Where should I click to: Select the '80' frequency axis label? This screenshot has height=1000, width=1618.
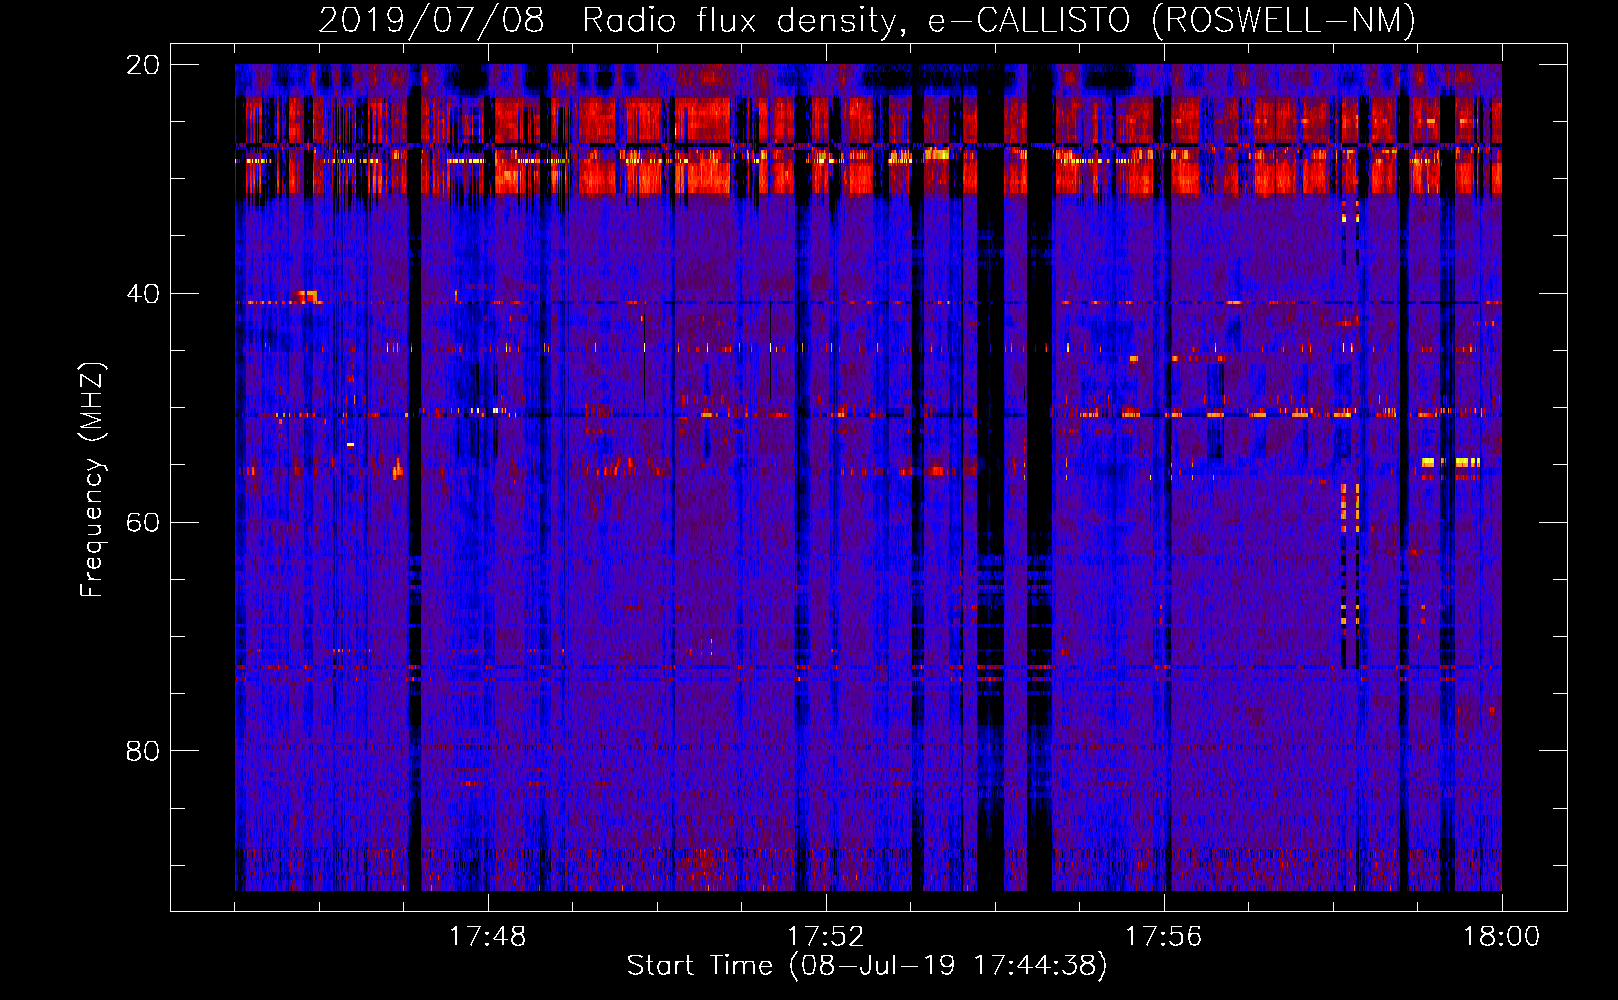pos(142,751)
